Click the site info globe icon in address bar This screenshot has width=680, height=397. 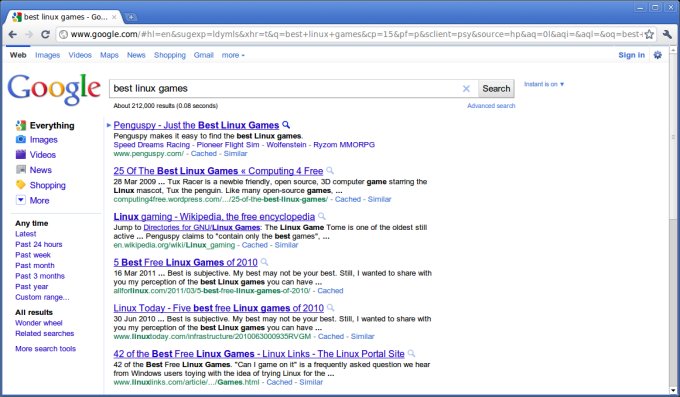point(63,34)
